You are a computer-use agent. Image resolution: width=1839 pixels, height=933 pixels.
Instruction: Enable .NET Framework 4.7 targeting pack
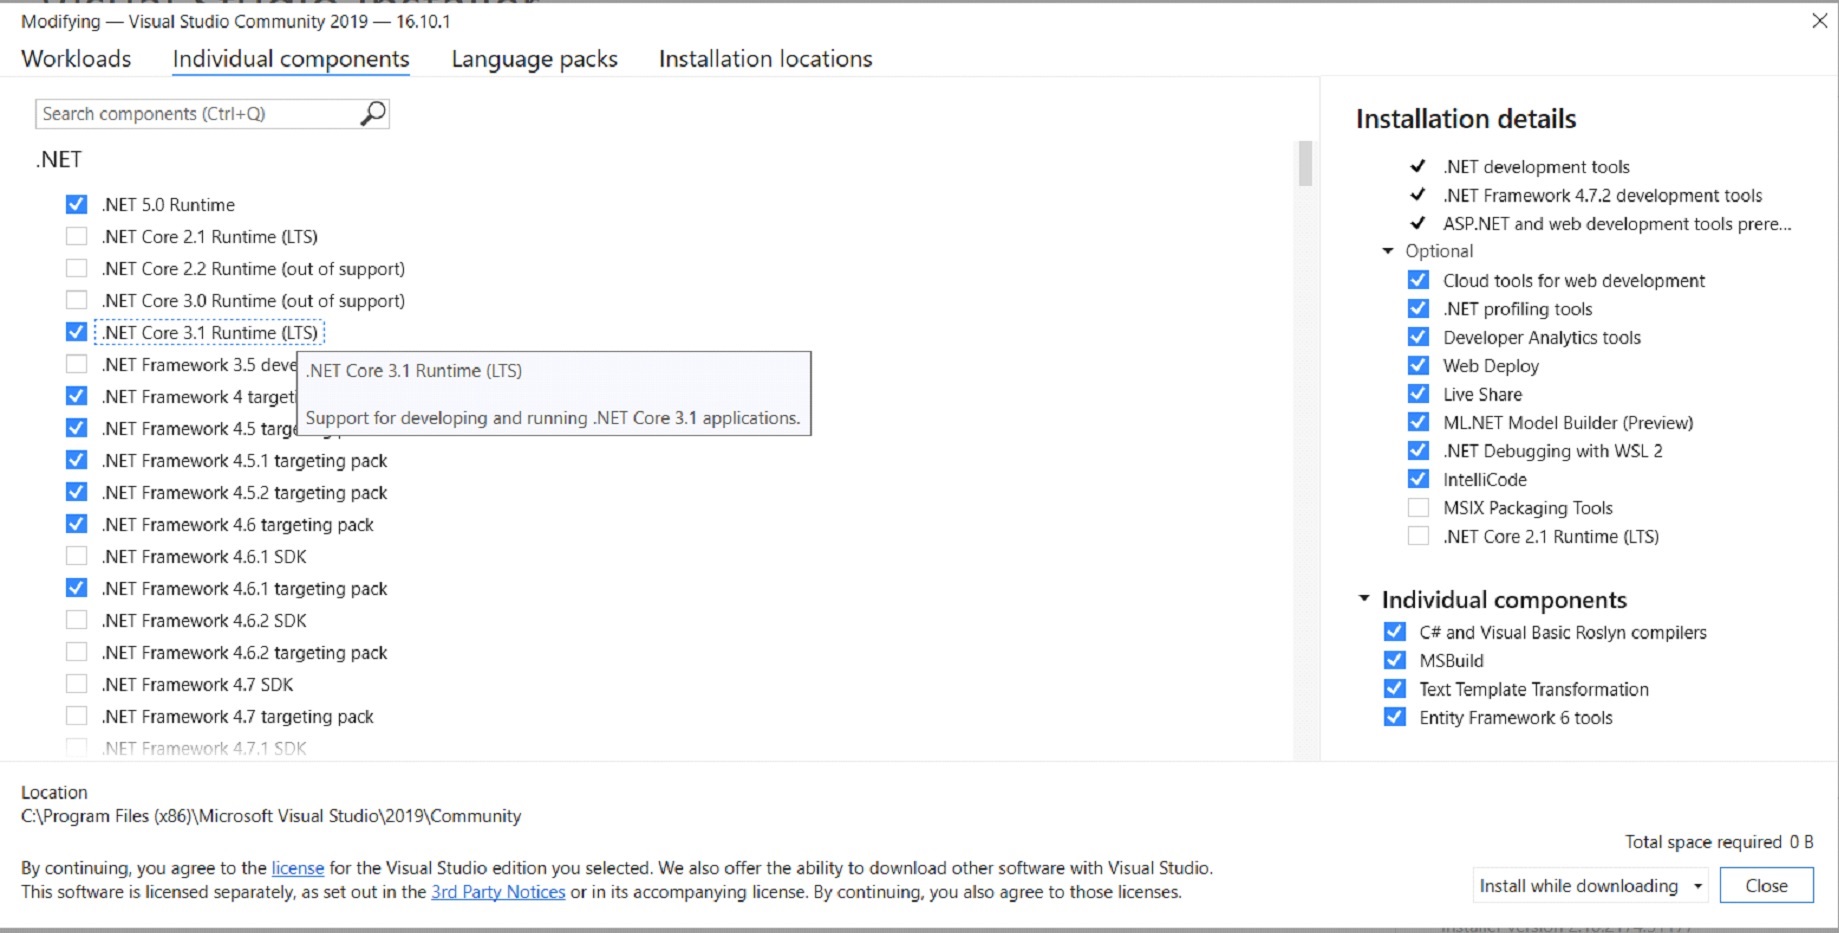click(x=76, y=717)
